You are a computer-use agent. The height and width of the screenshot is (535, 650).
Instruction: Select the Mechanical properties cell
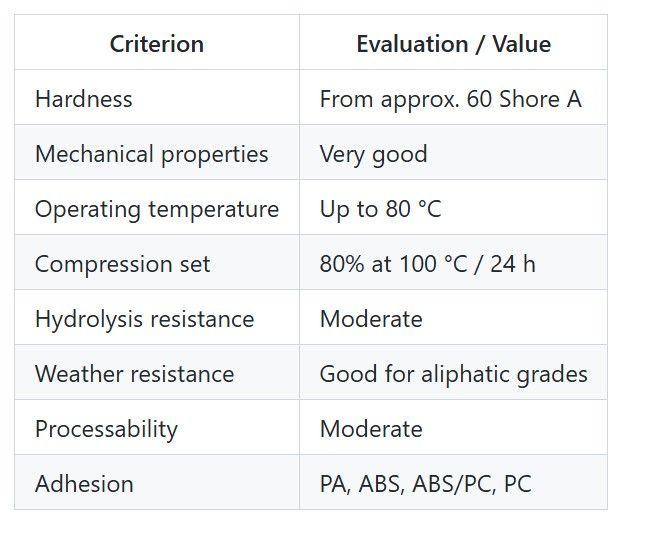coord(152,154)
